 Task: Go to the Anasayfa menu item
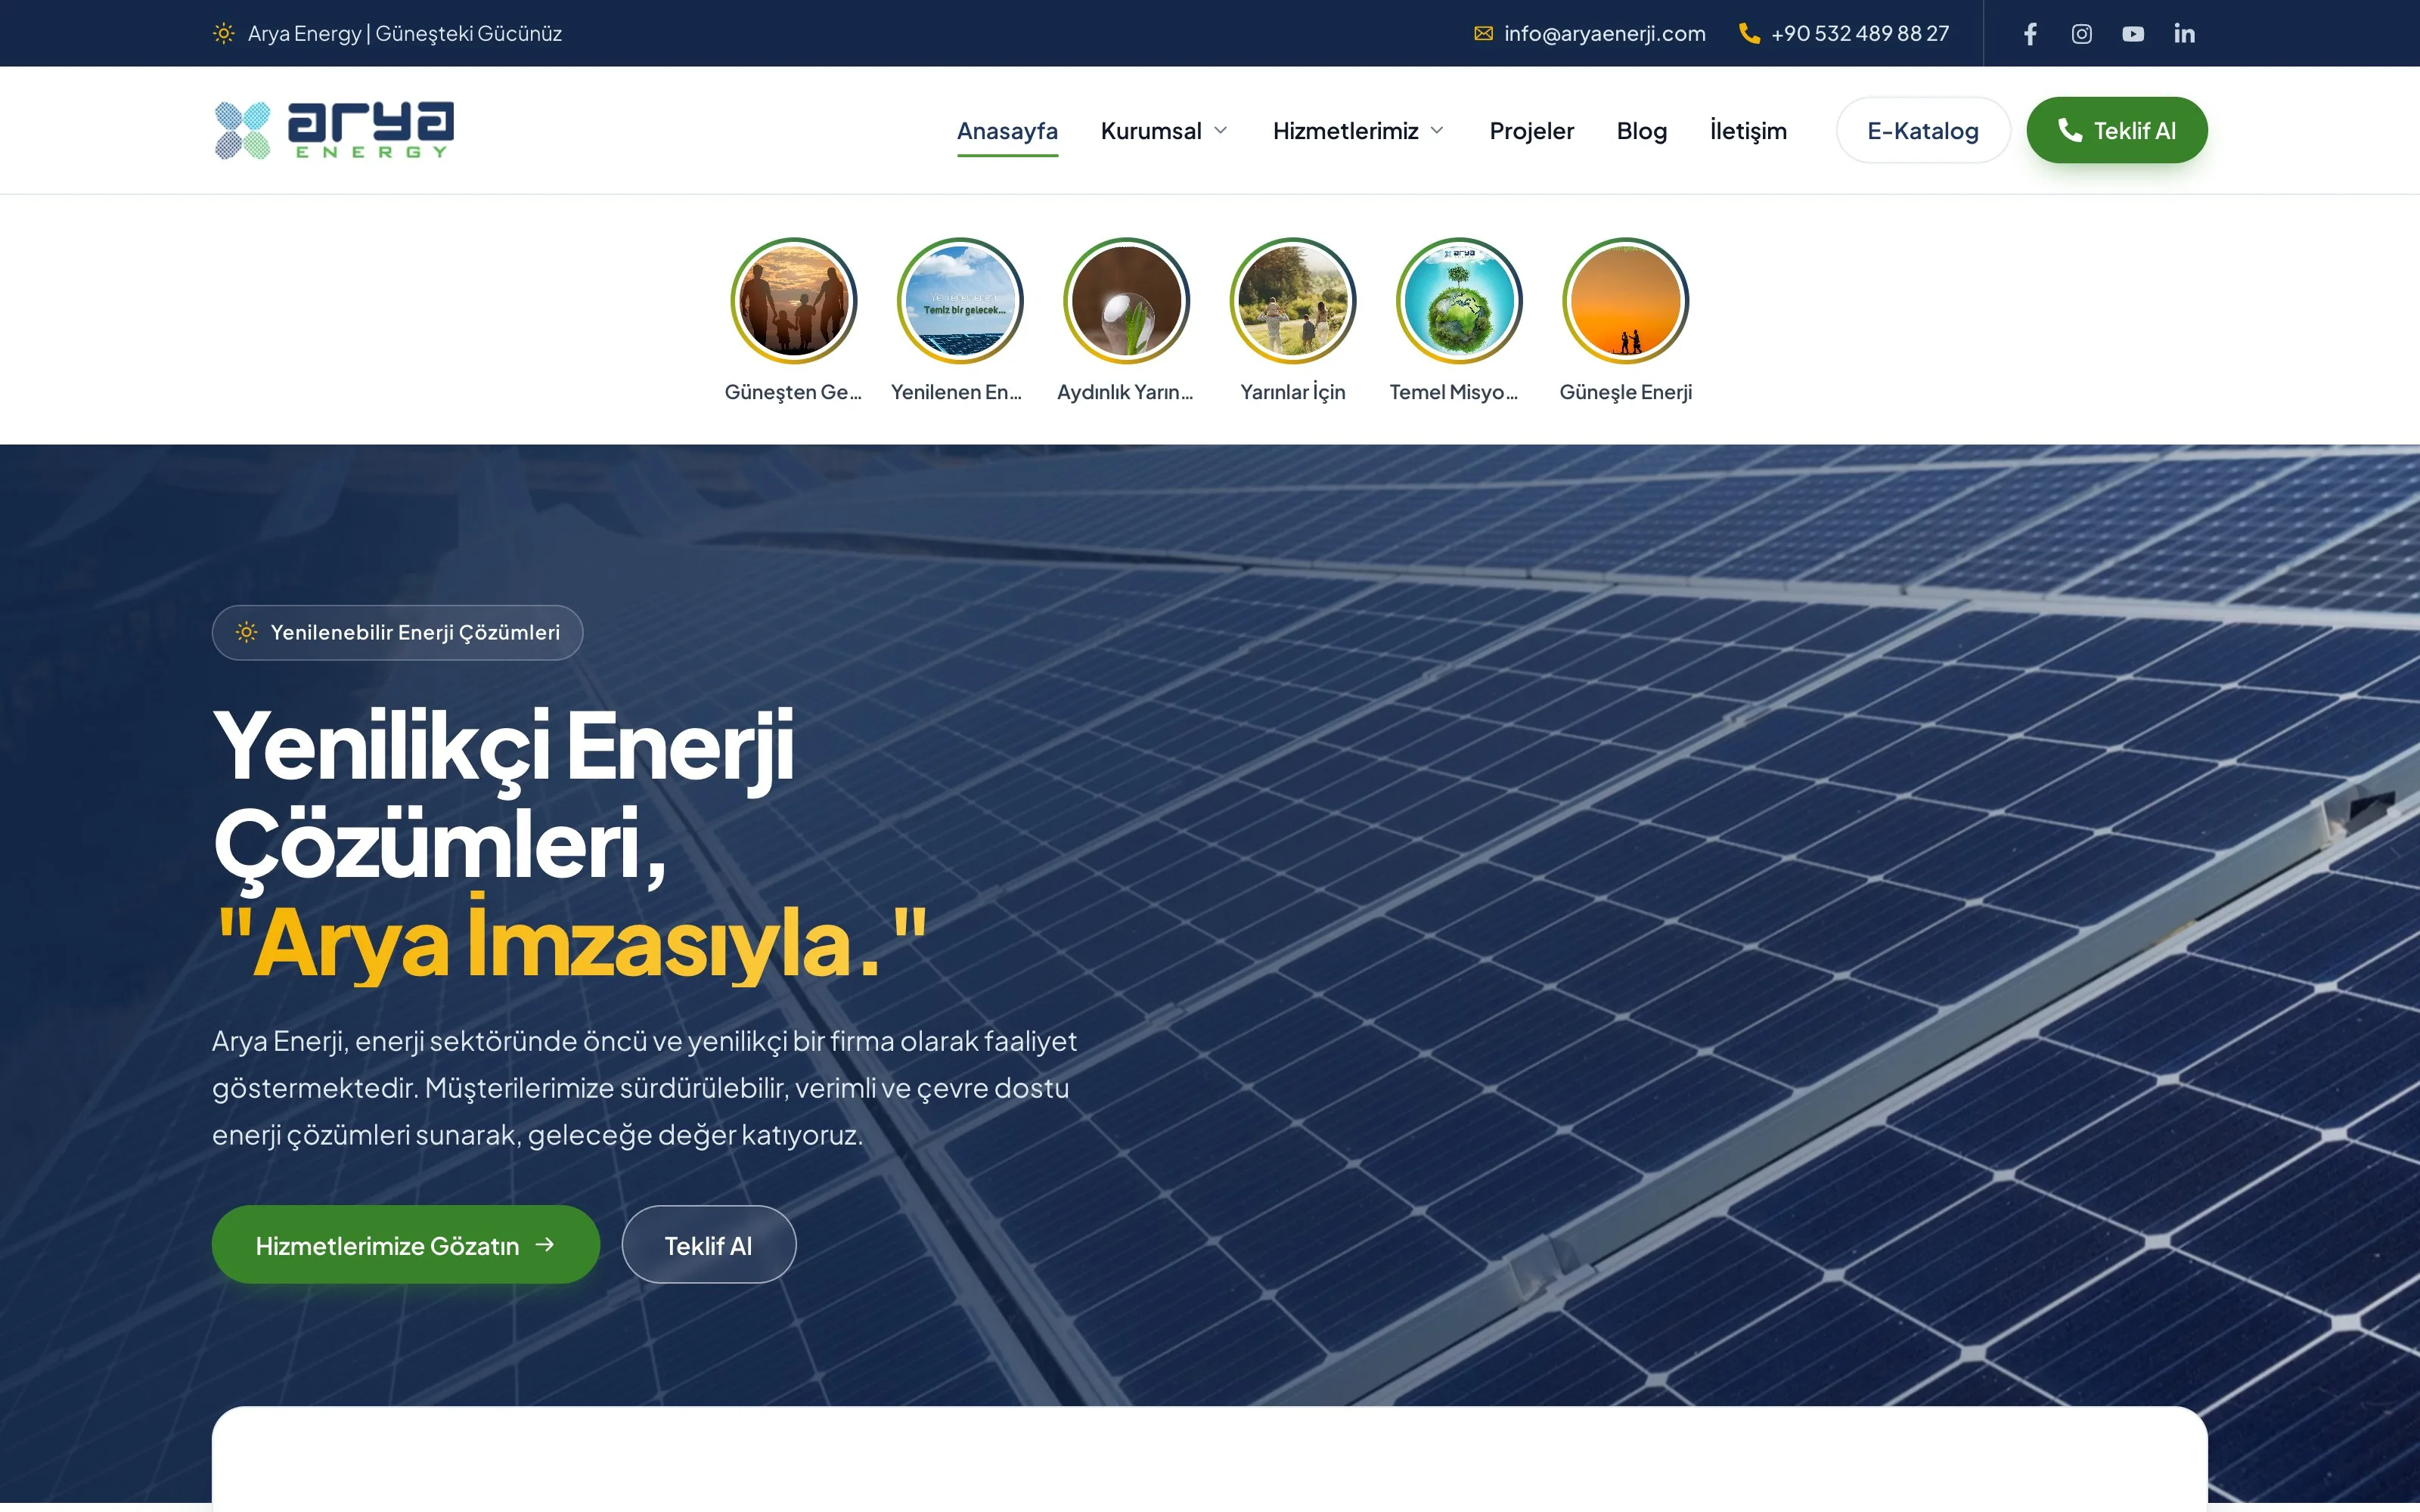[1007, 131]
